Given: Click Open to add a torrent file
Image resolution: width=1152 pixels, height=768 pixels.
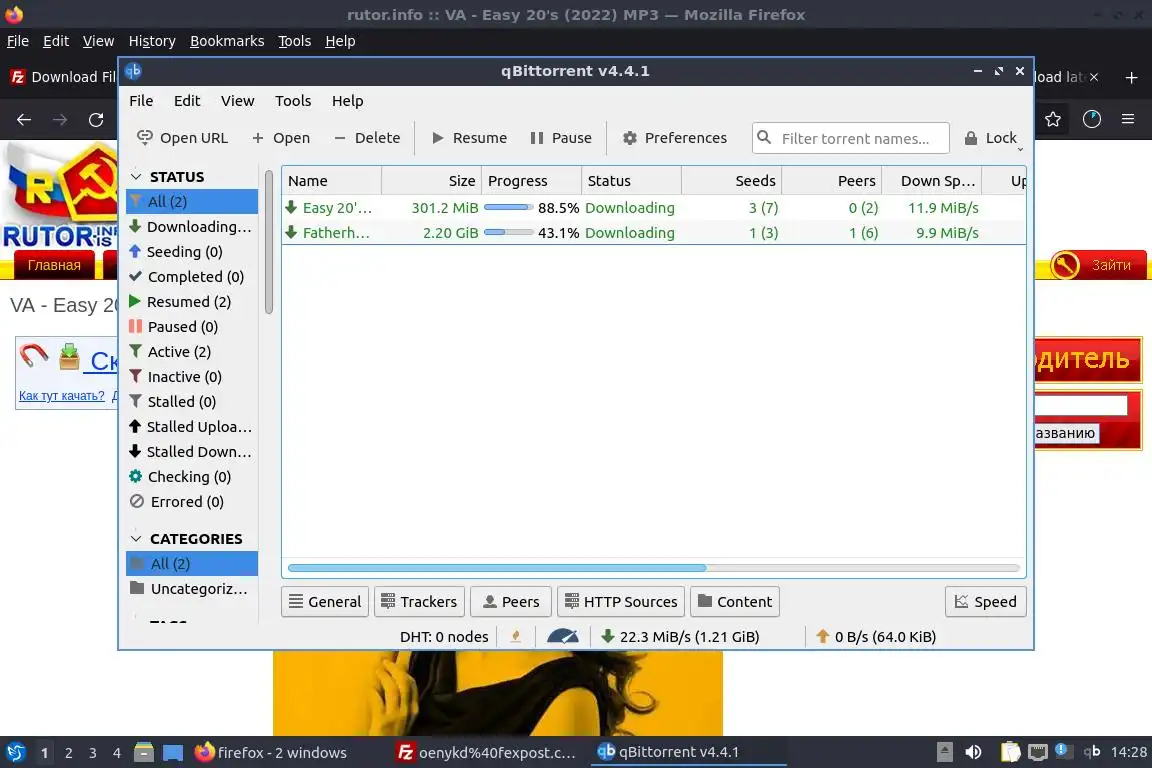Looking at the screenshot, I should click(281, 138).
